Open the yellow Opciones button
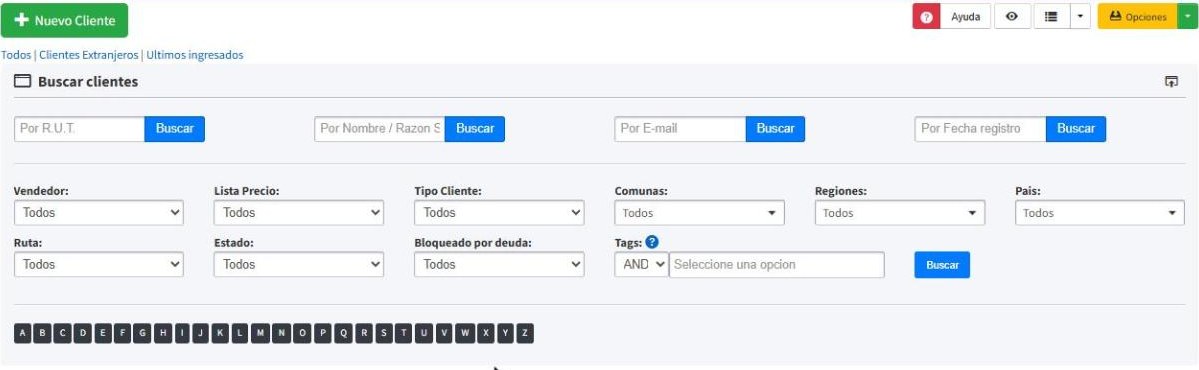The image size is (1199, 370). point(1137,17)
